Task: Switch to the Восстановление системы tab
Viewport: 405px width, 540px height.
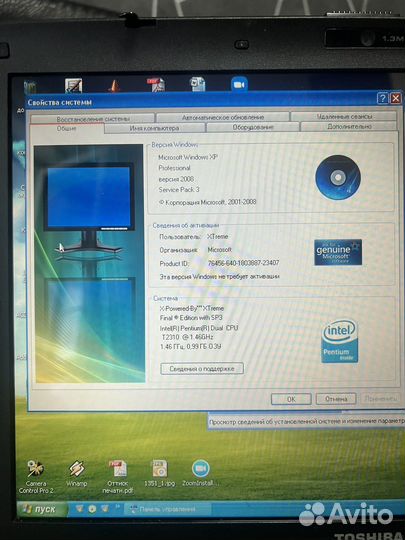Action: tap(93, 118)
